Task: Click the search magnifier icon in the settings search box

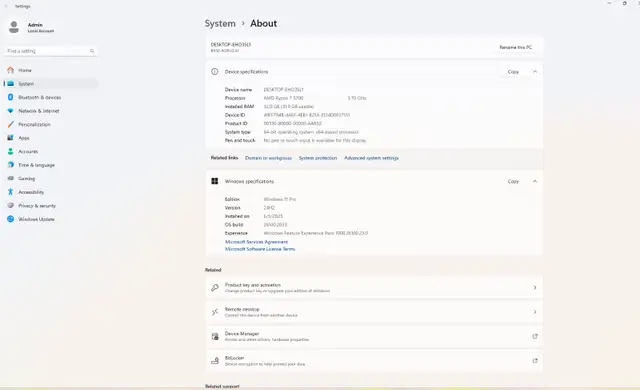Action: 92,51
